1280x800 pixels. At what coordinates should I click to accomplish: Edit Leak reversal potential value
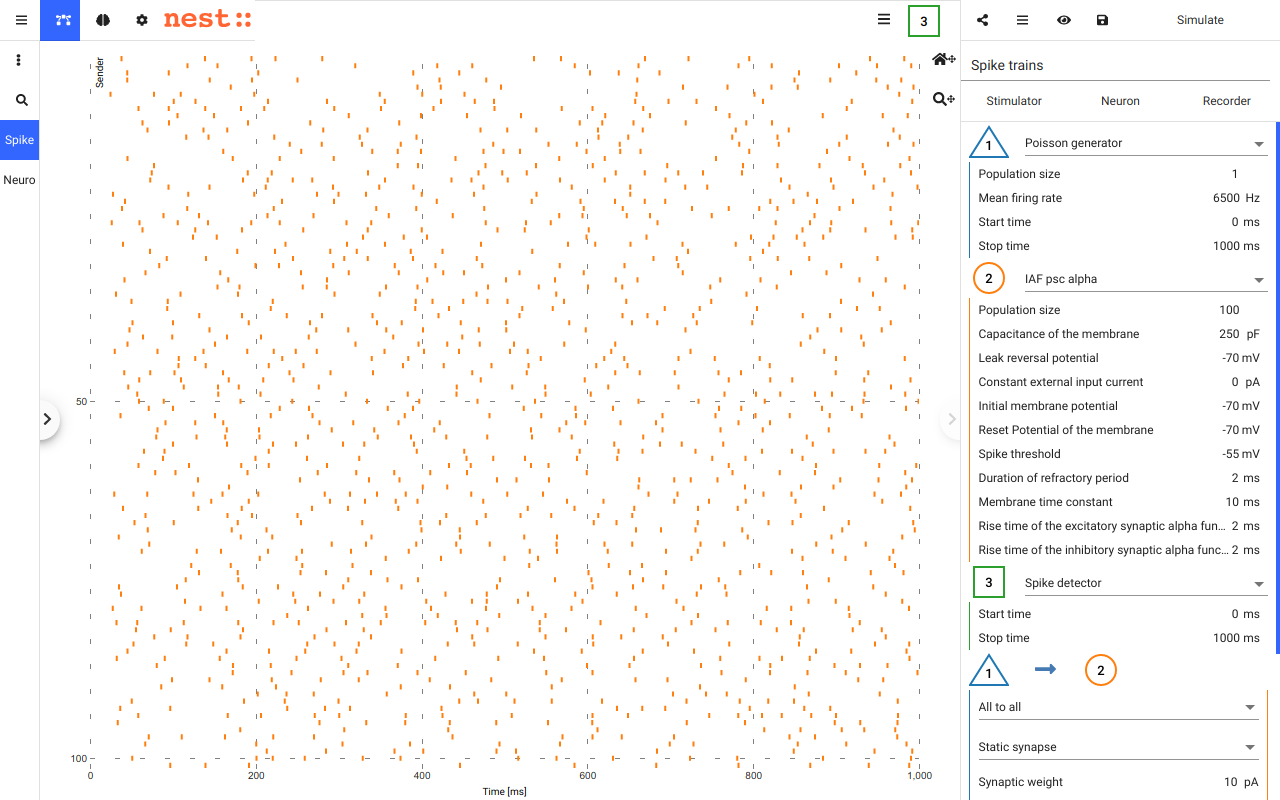pos(1230,358)
